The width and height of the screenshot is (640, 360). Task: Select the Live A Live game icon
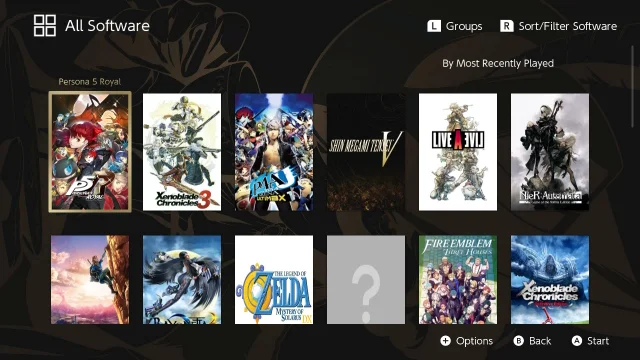tap(458, 152)
